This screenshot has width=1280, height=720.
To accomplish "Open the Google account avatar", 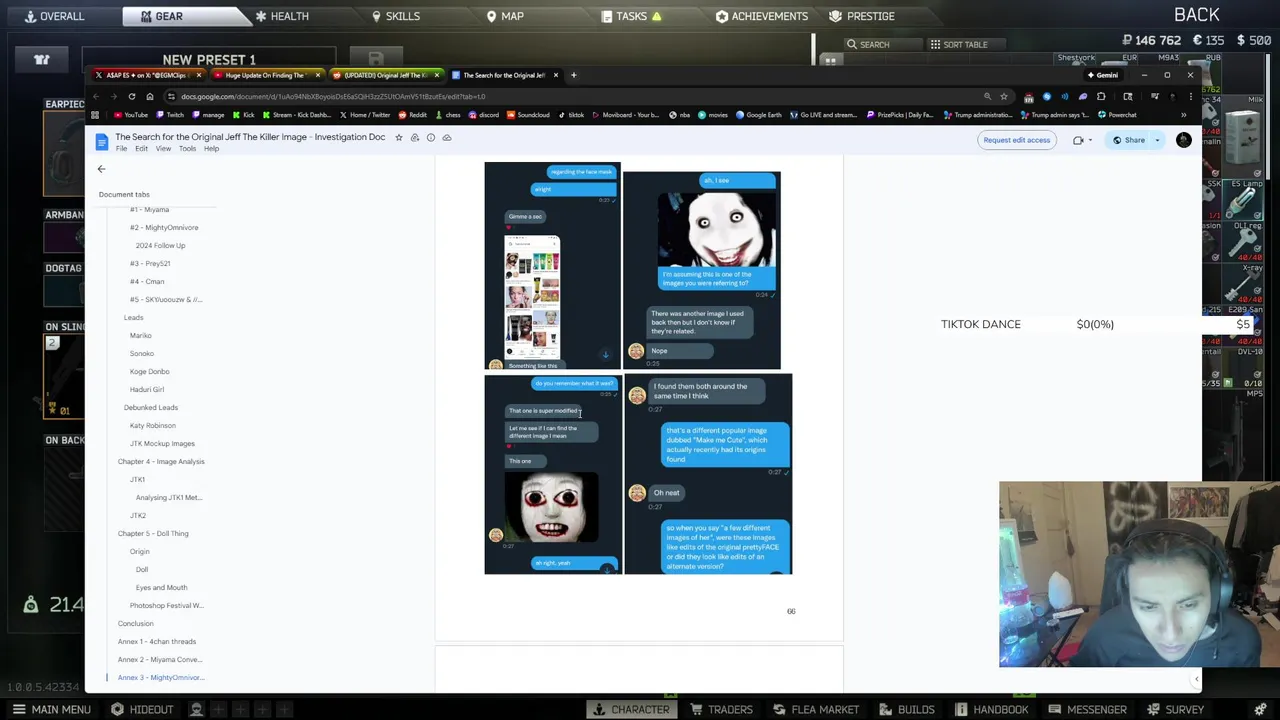I will 1184,140.
